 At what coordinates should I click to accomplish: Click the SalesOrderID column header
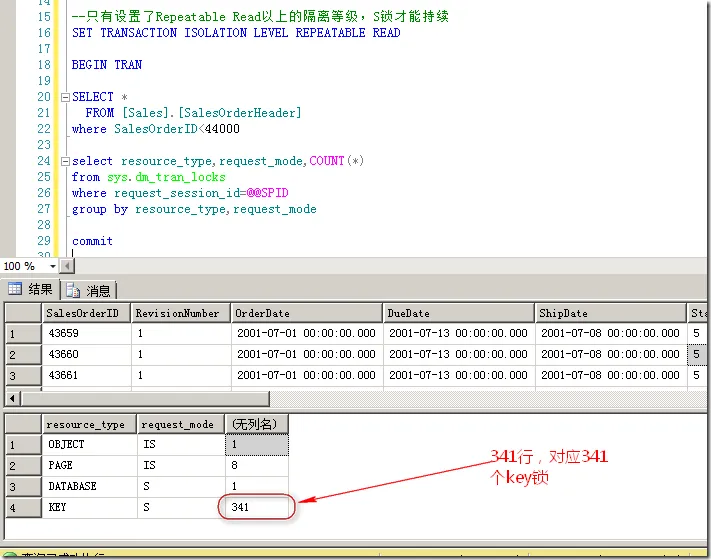[85, 313]
